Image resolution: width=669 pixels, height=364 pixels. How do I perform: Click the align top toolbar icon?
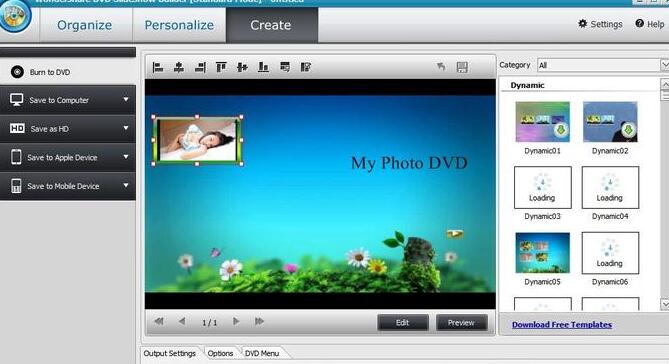[x=221, y=67]
